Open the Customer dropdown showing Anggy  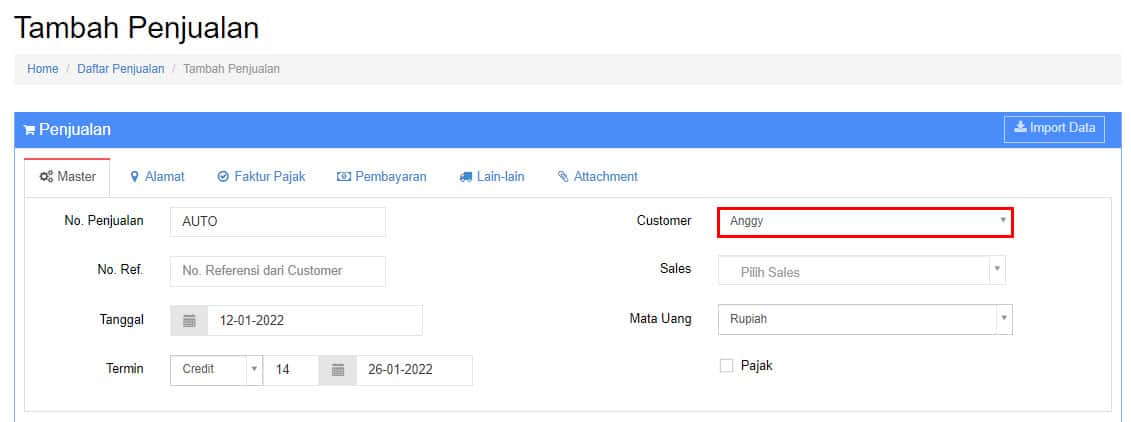866,221
